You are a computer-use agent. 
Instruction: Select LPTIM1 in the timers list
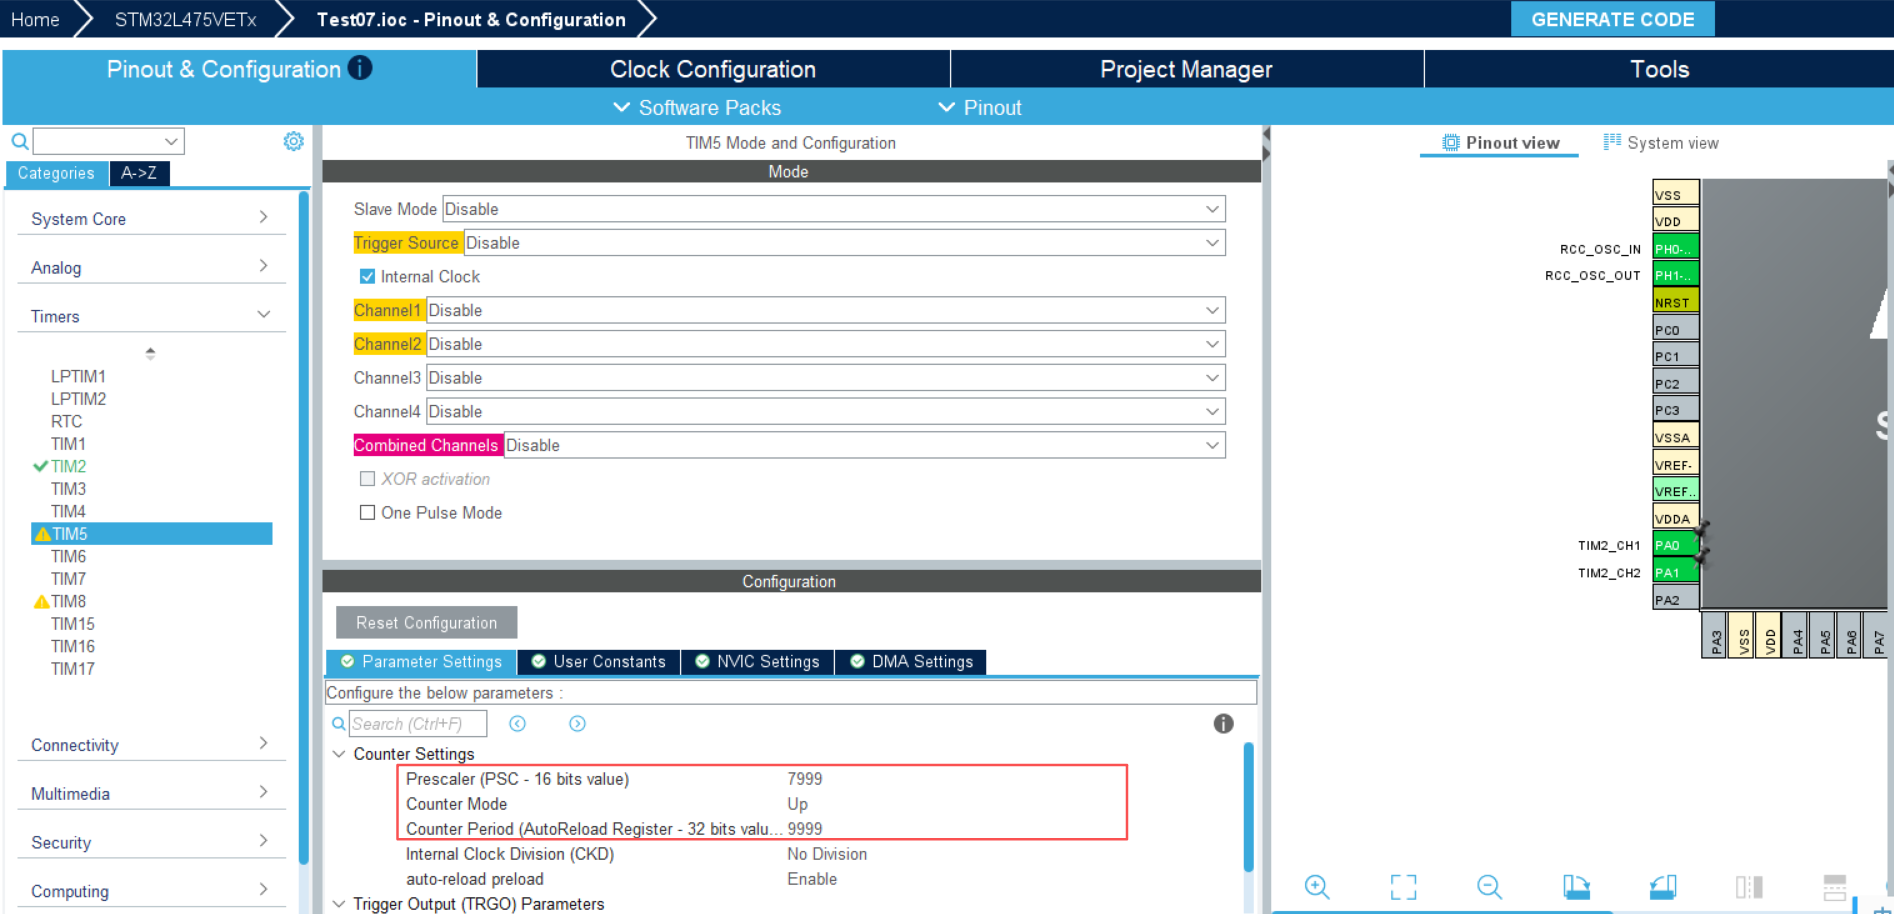(78, 377)
